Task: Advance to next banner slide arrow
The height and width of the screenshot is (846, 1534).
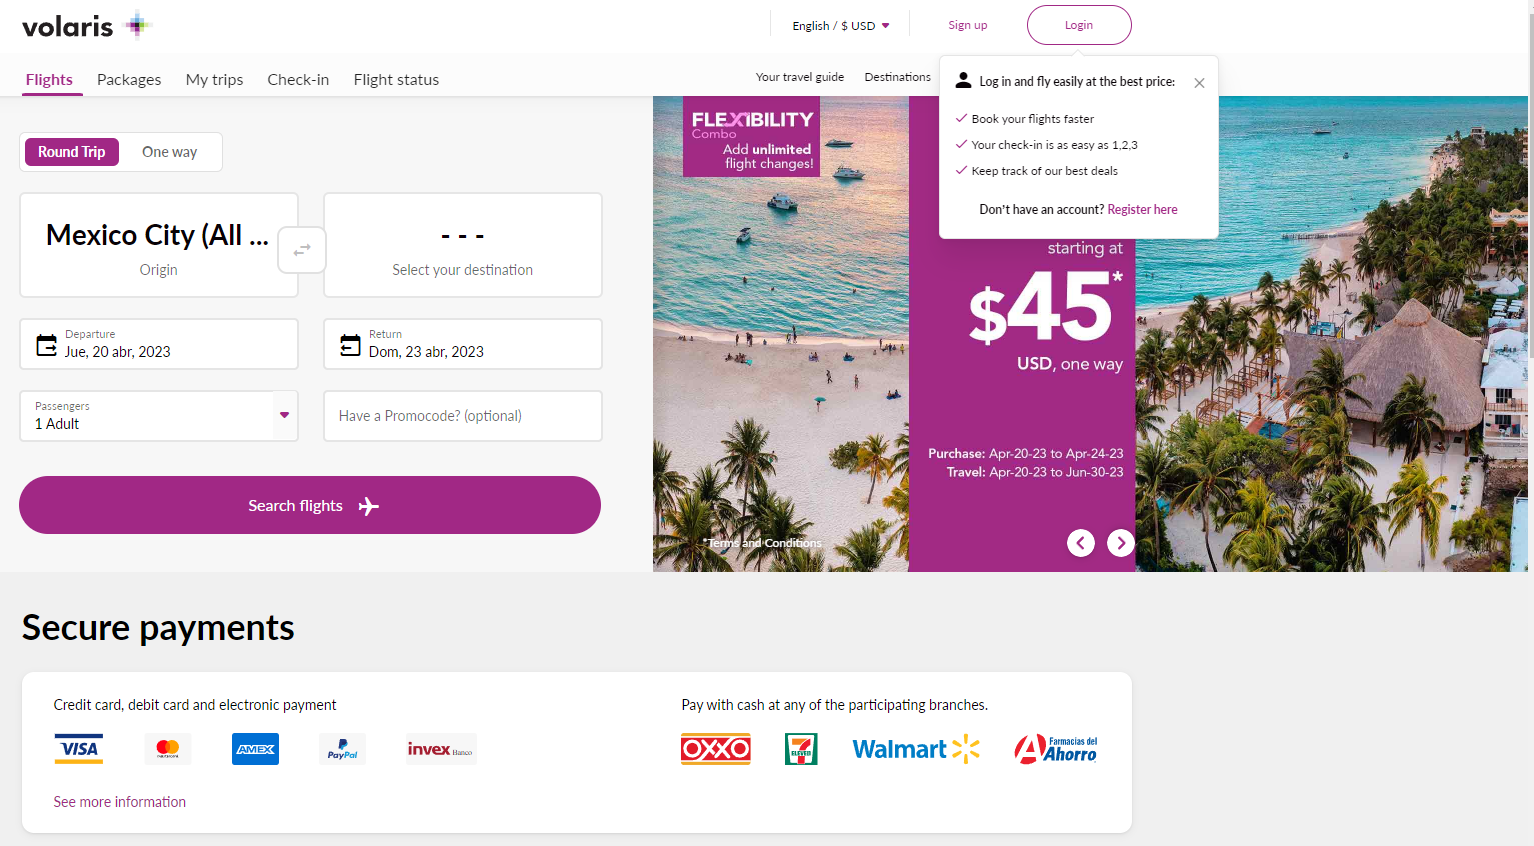Action: [x=1121, y=543]
